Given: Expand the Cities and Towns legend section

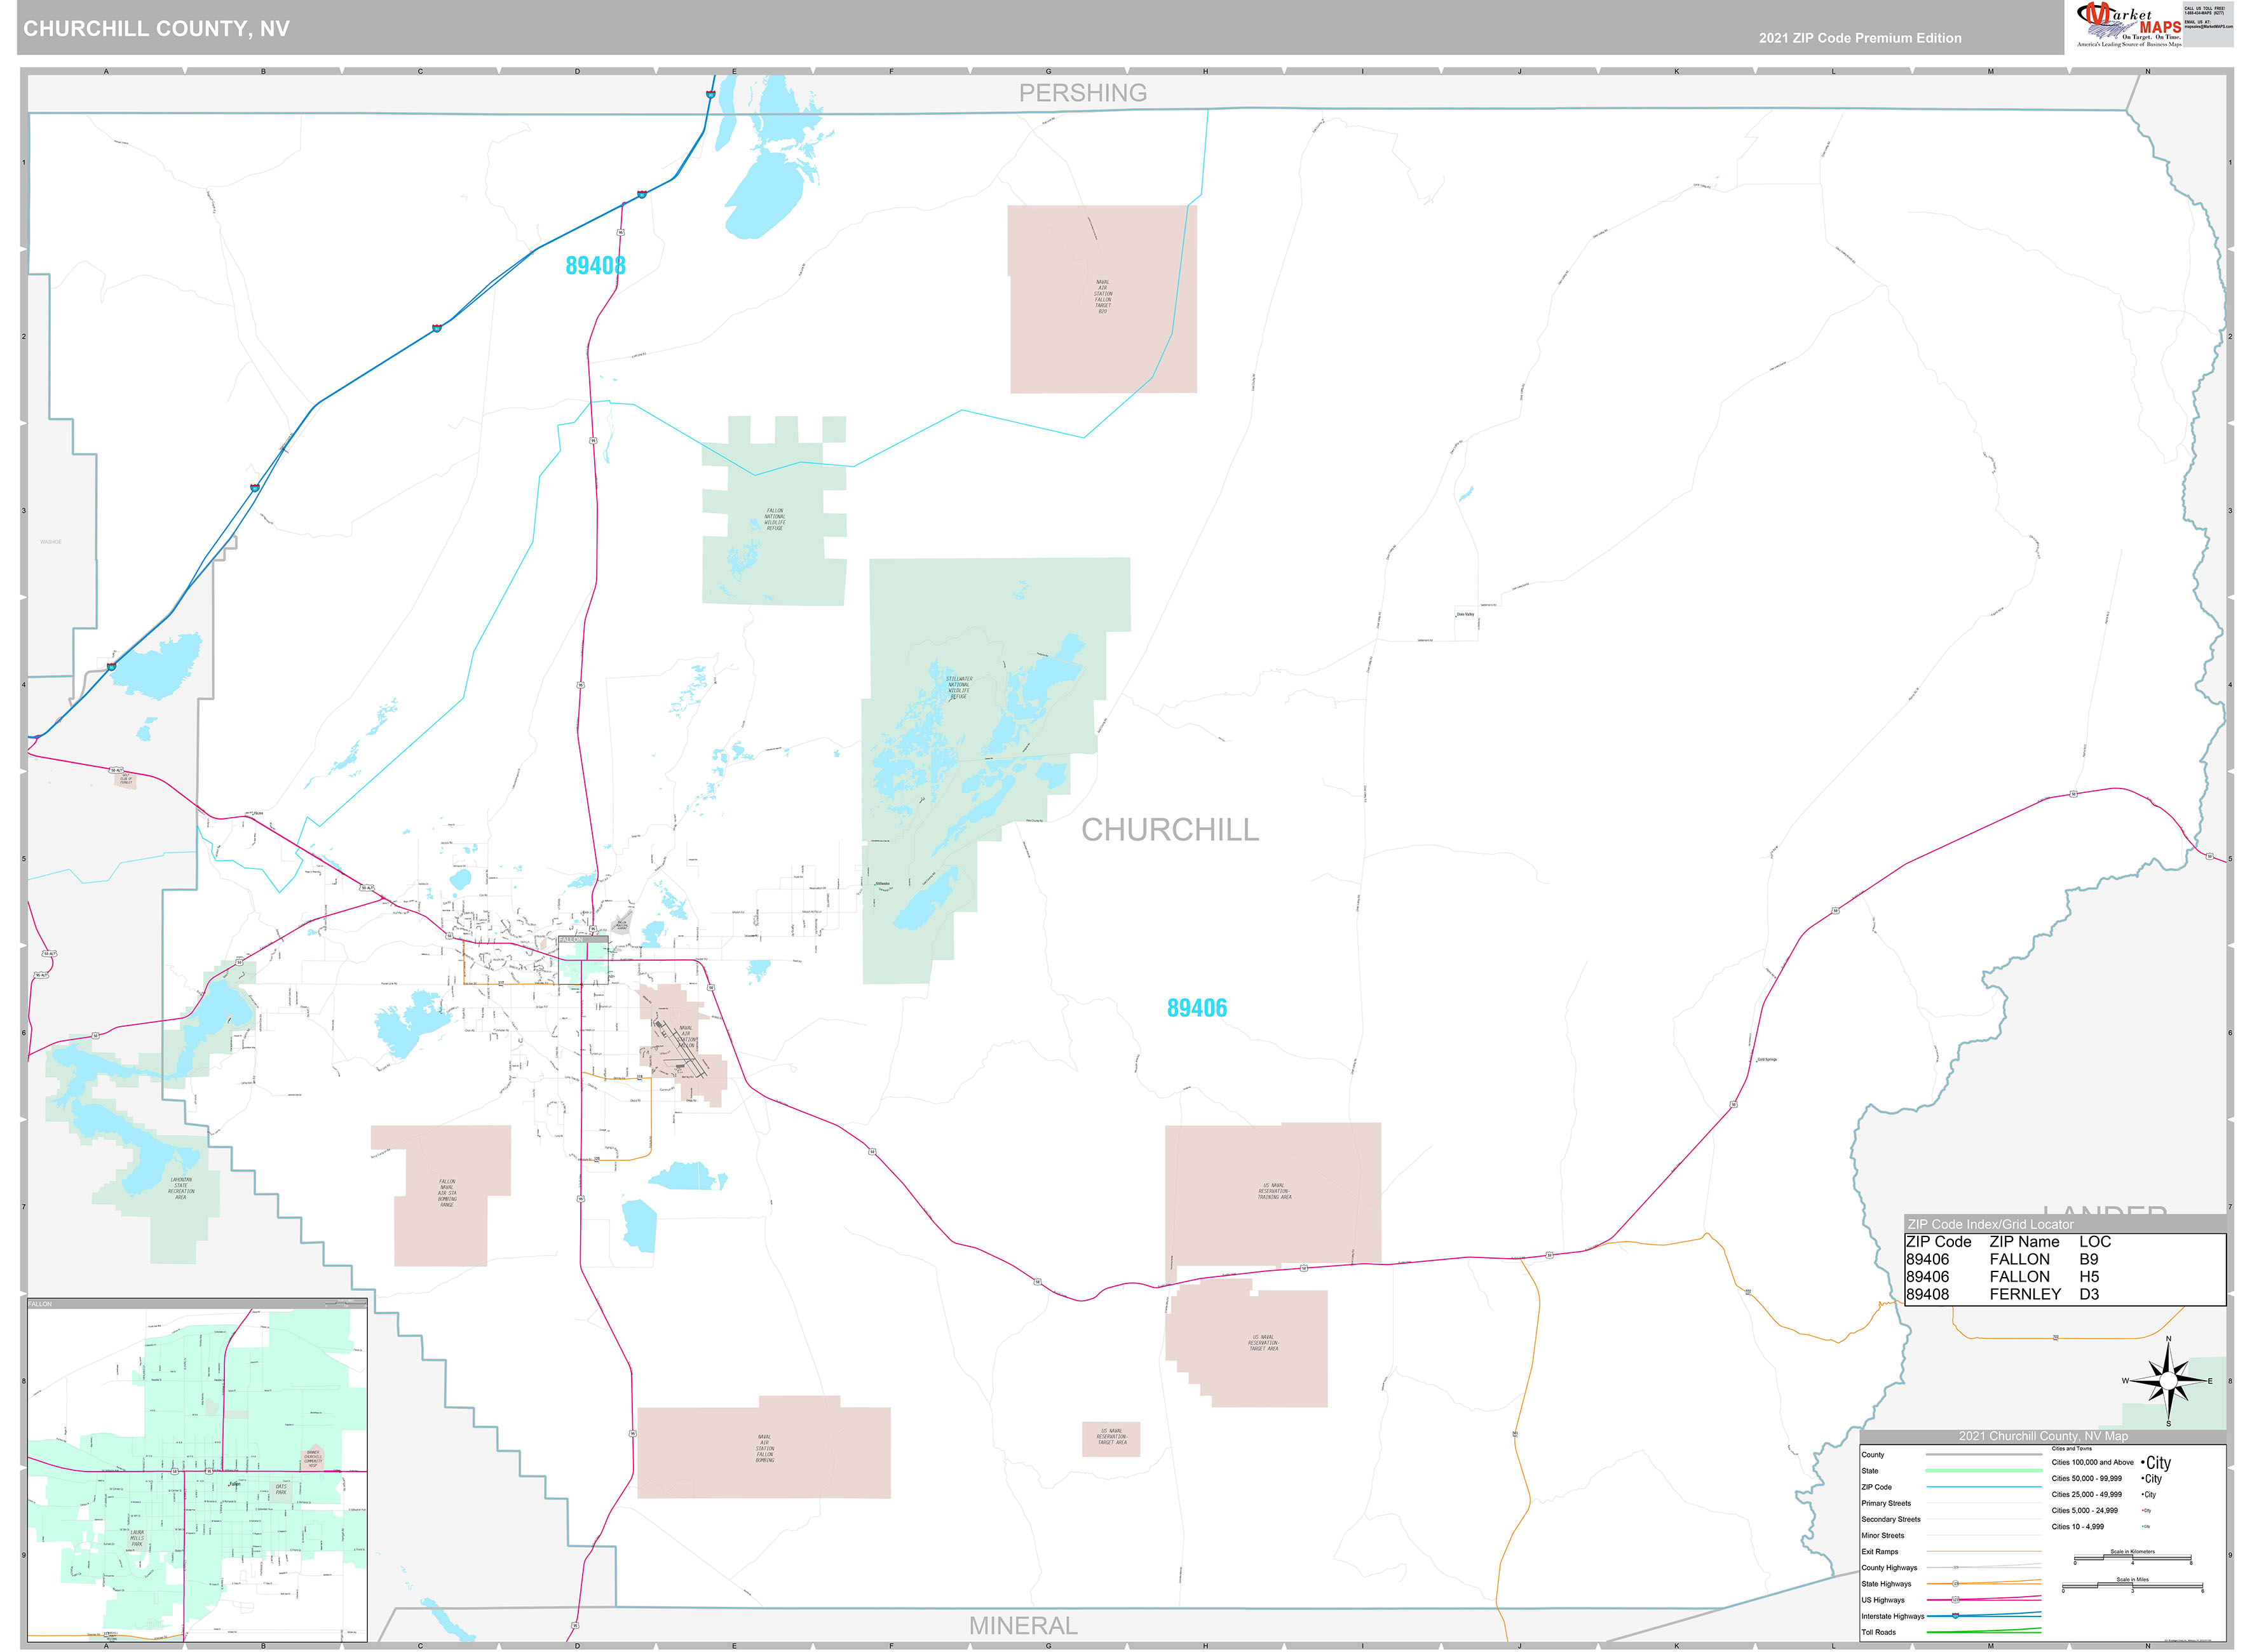Looking at the screenshot, I should (x=2072, y=1449).
